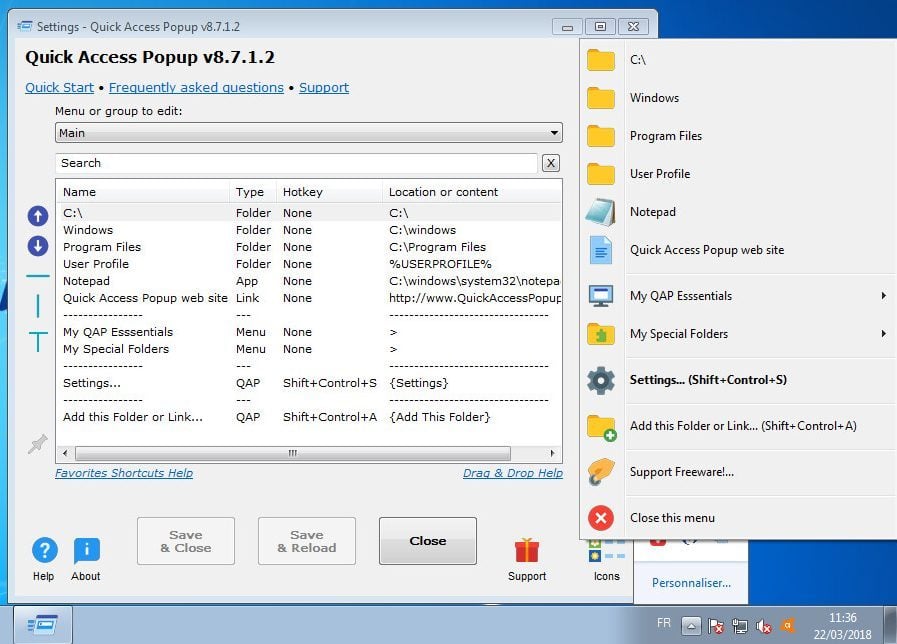Screen dimensions: 897x644
Task: Click into the Search field
Action: (x=296, y=163)
